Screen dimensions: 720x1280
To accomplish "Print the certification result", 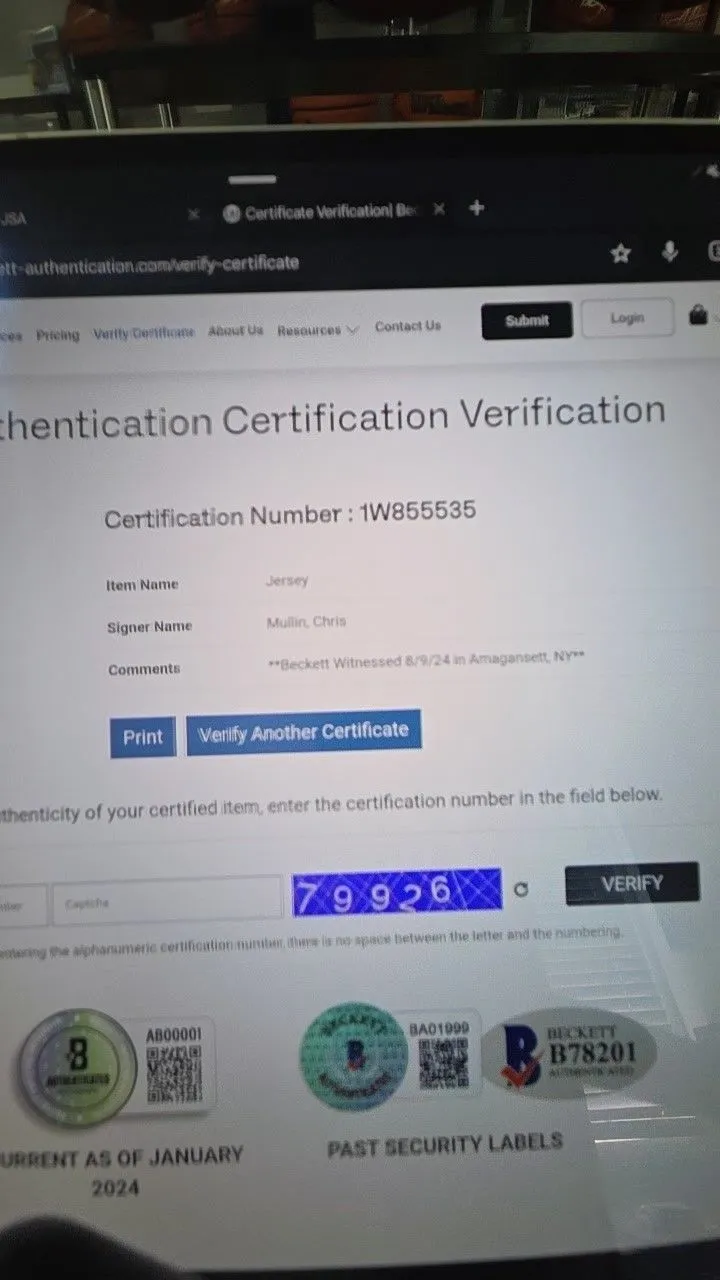I will [143, 737].
